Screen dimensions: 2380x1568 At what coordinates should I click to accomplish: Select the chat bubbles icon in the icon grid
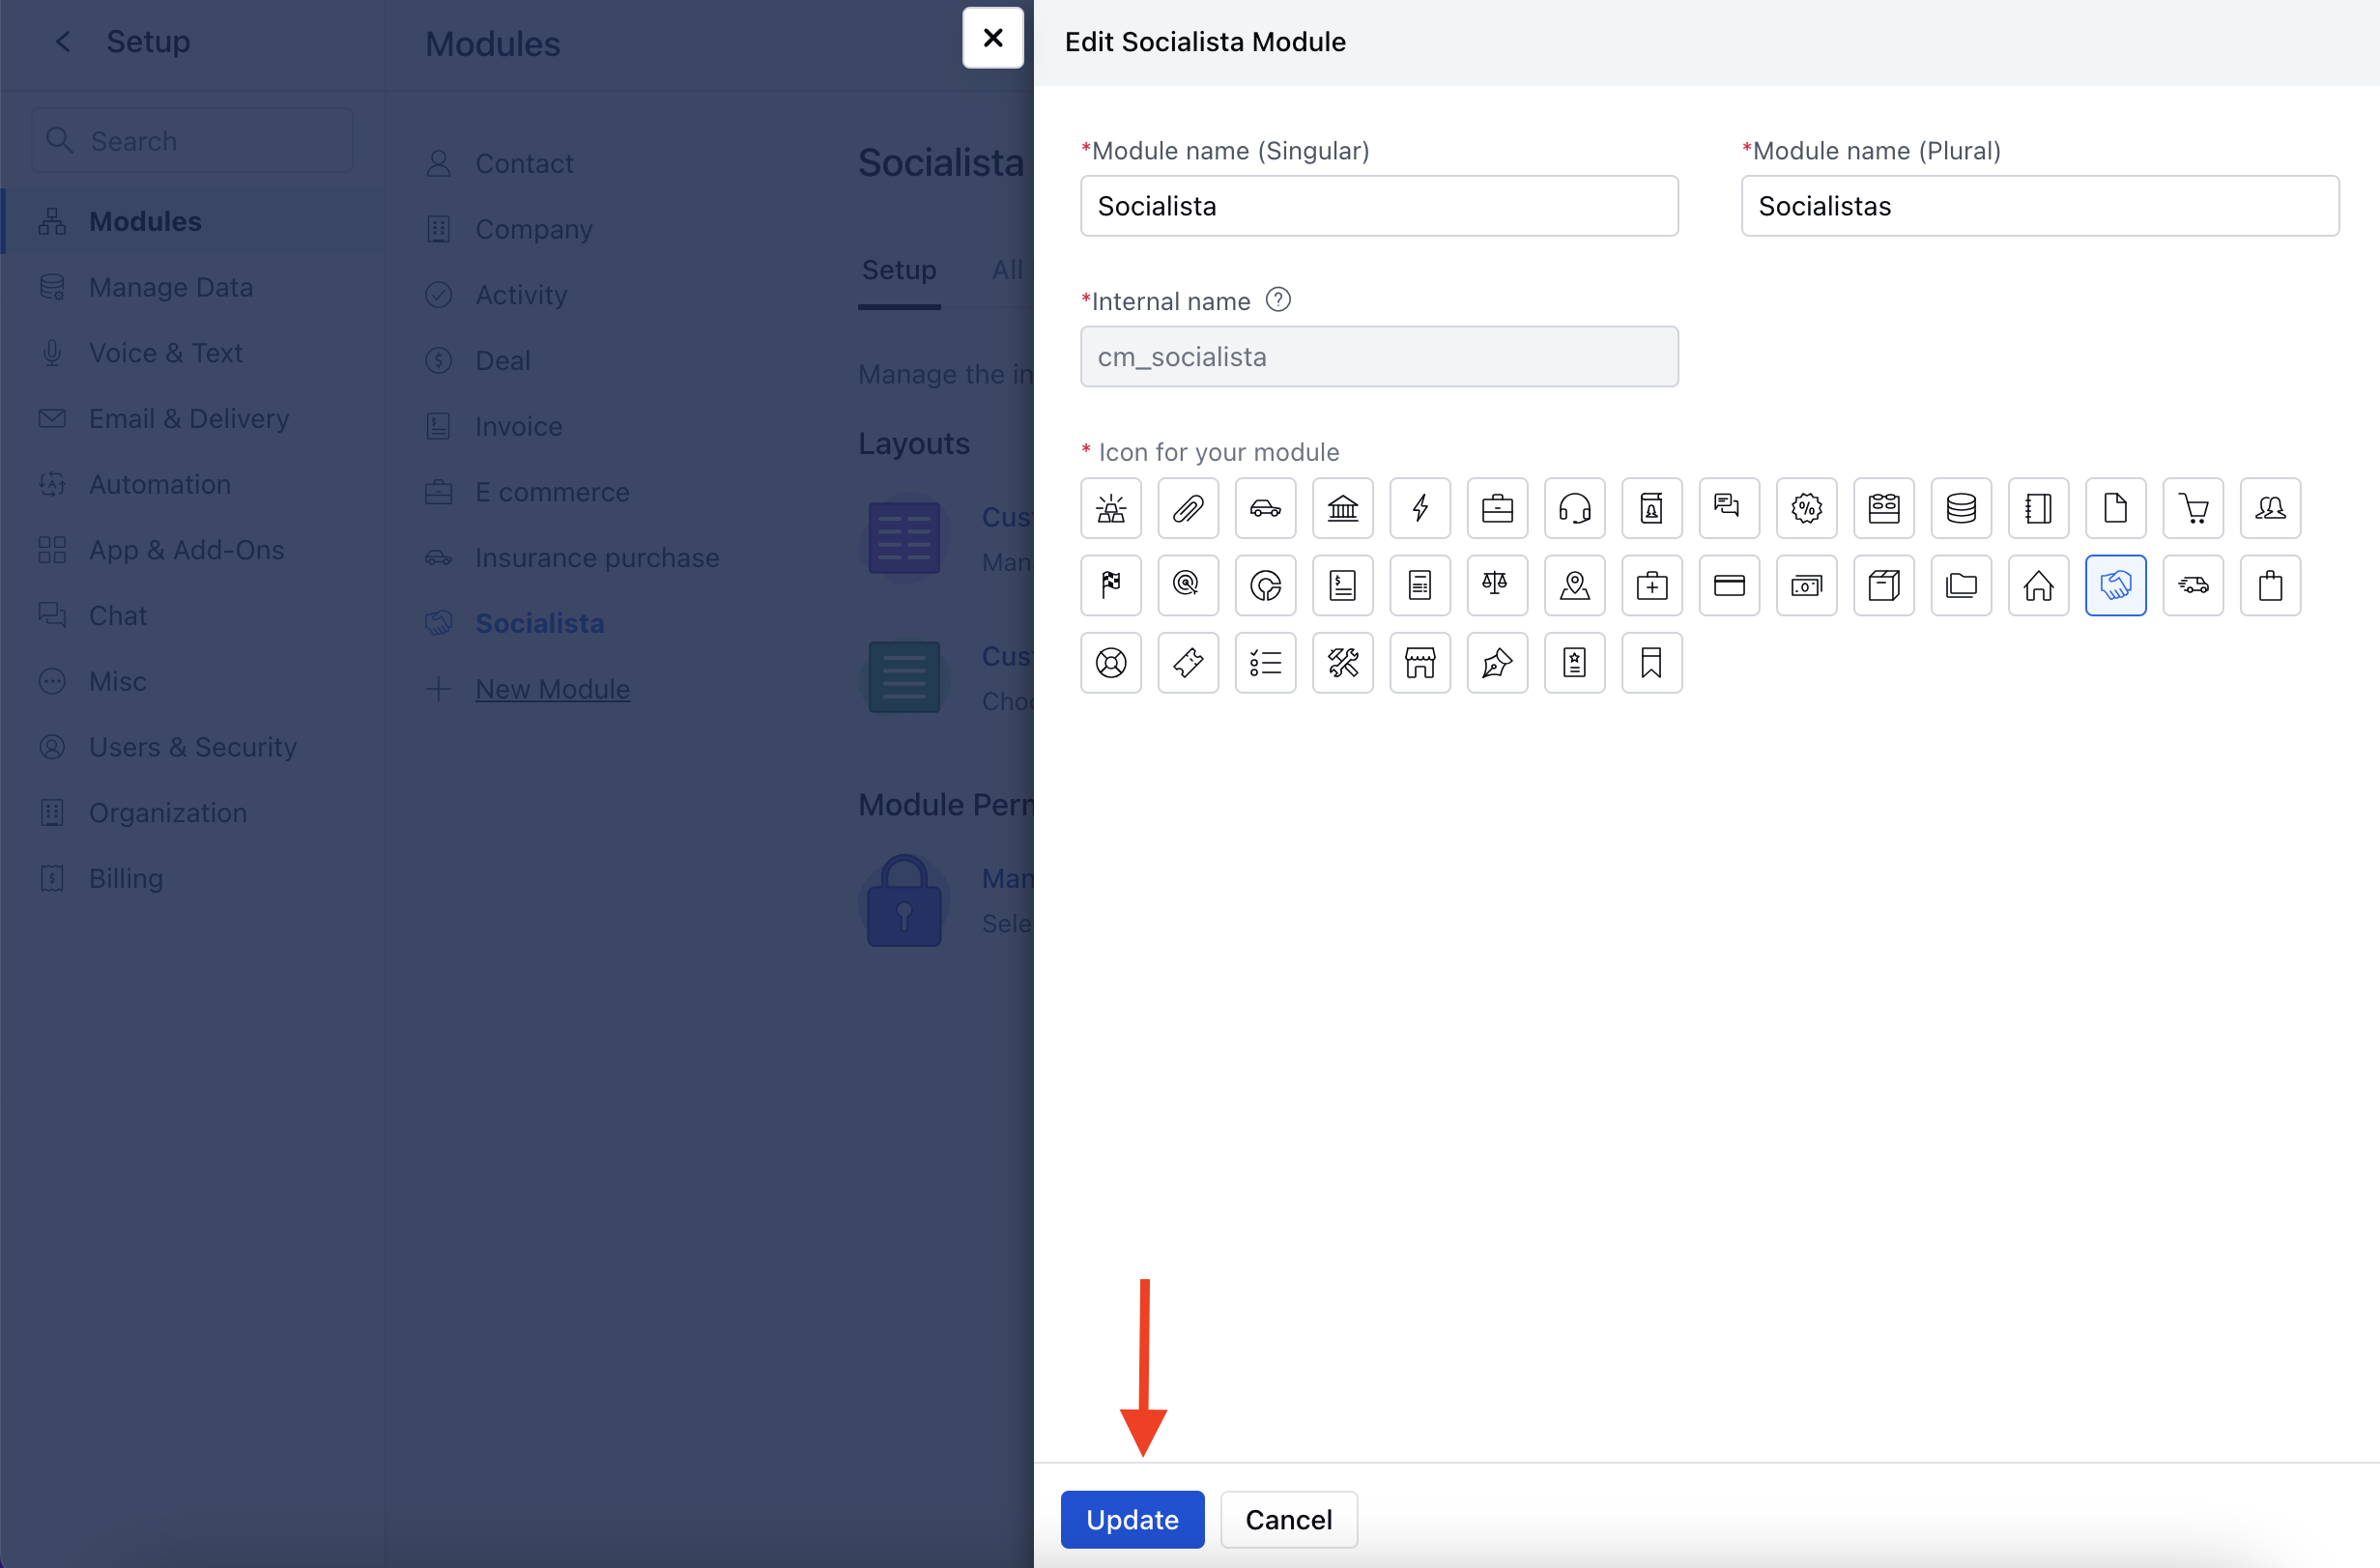tap(1729, 508)
